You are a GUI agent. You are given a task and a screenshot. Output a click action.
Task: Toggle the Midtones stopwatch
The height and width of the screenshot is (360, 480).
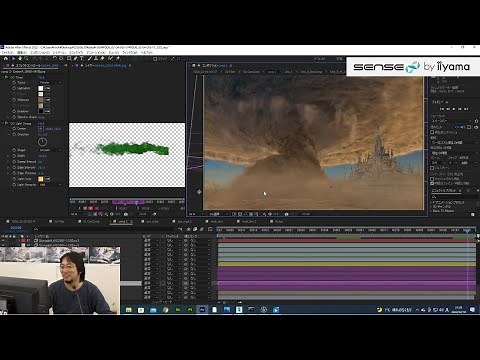14,100
